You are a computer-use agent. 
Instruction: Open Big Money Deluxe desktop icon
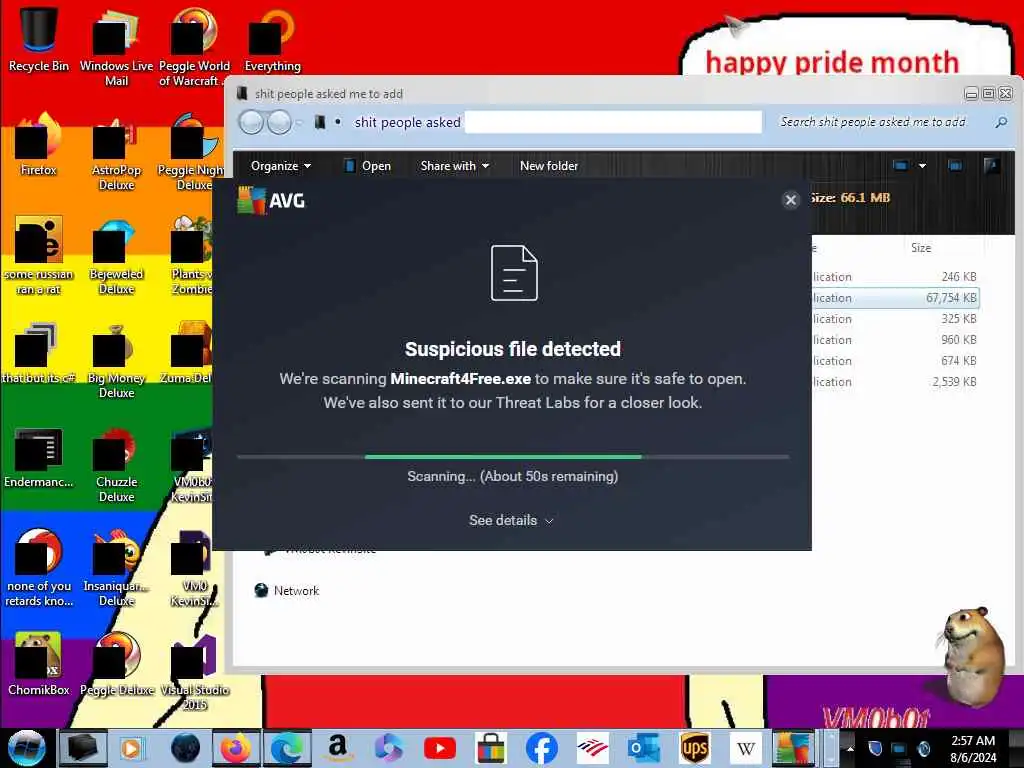pos(116,360)
